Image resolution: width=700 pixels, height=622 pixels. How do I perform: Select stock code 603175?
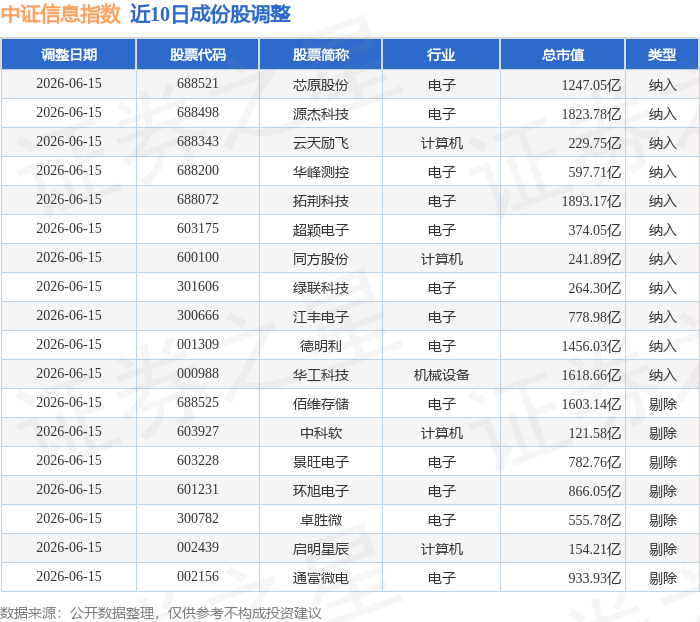(198, 229)
